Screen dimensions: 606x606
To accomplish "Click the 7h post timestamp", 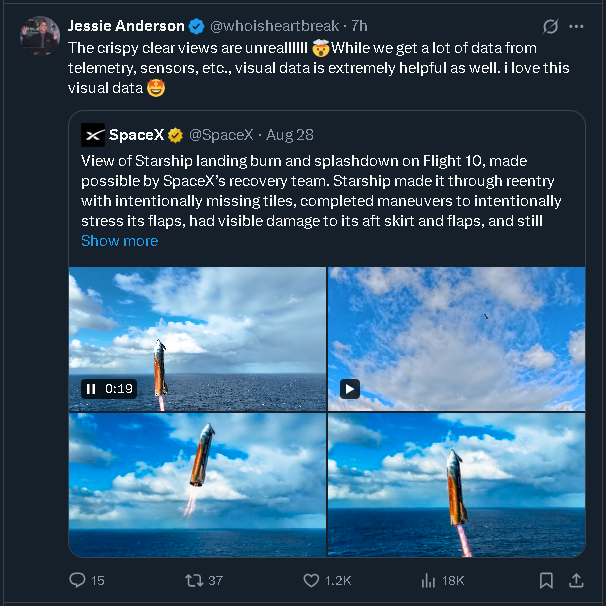I will (x=359, y=26).
